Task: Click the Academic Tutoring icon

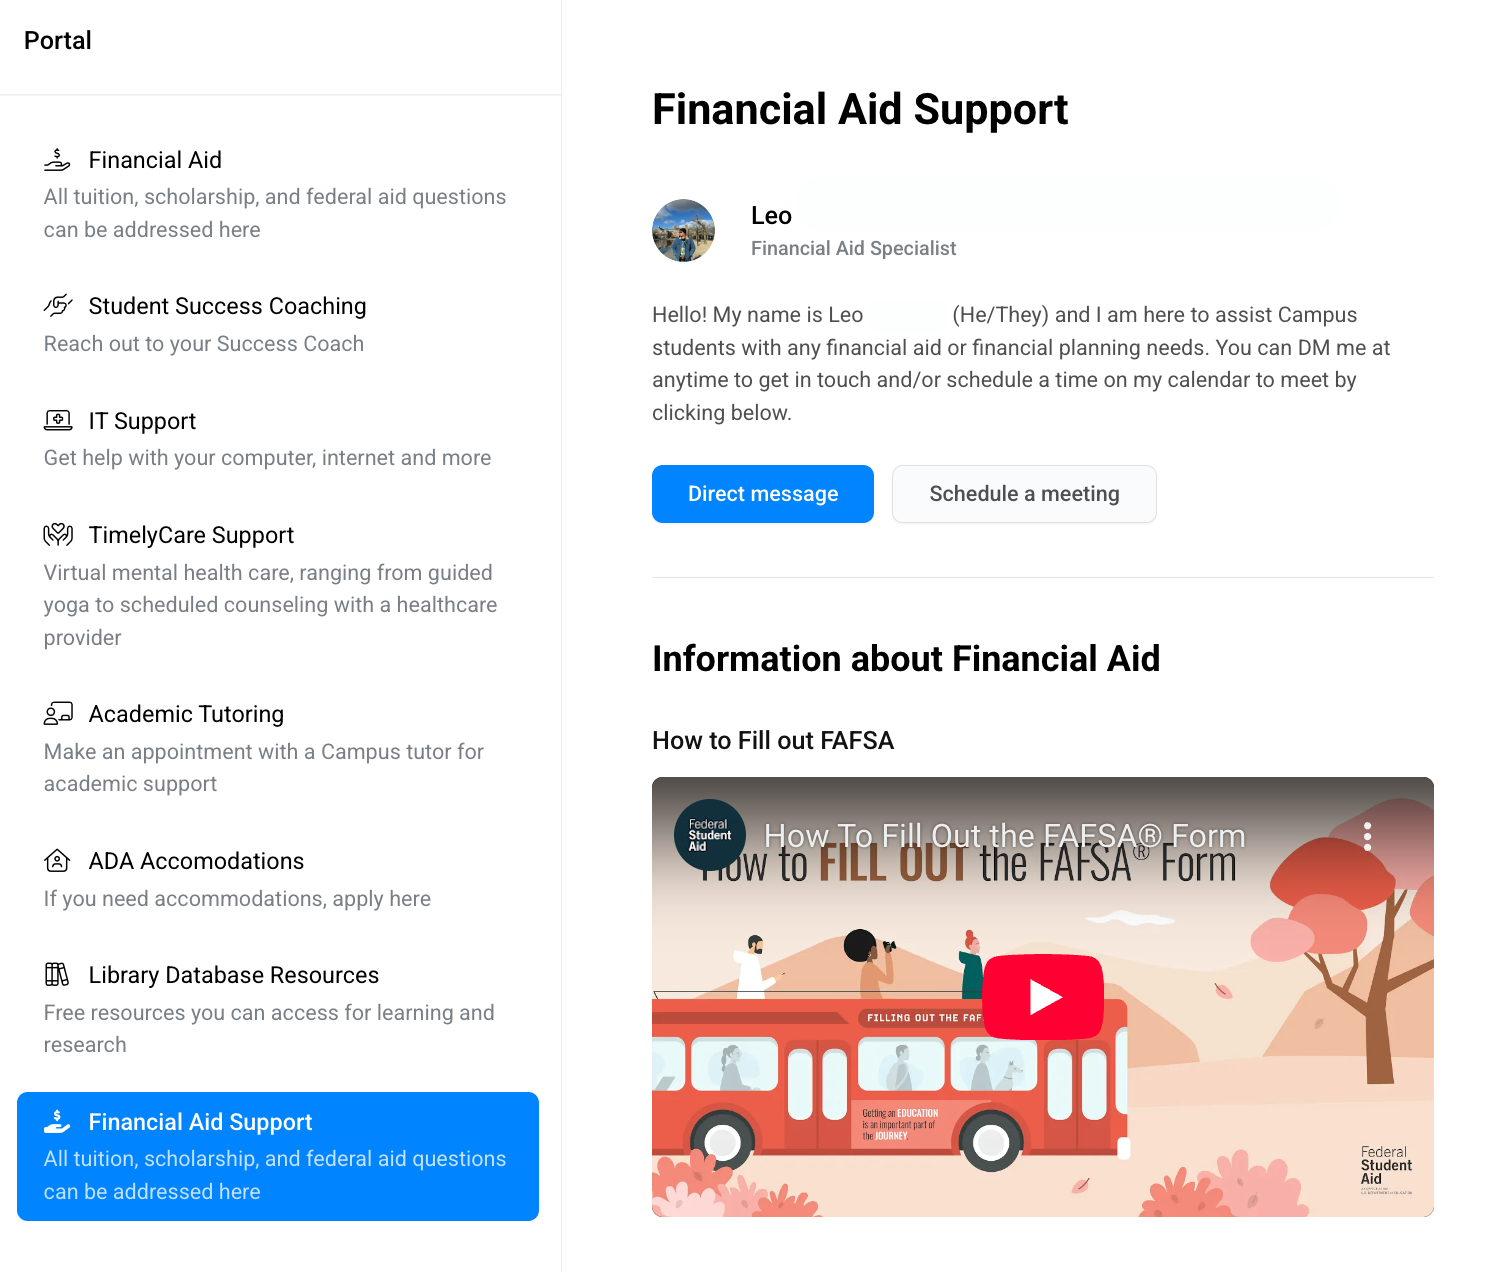Action: click(58, 713)
